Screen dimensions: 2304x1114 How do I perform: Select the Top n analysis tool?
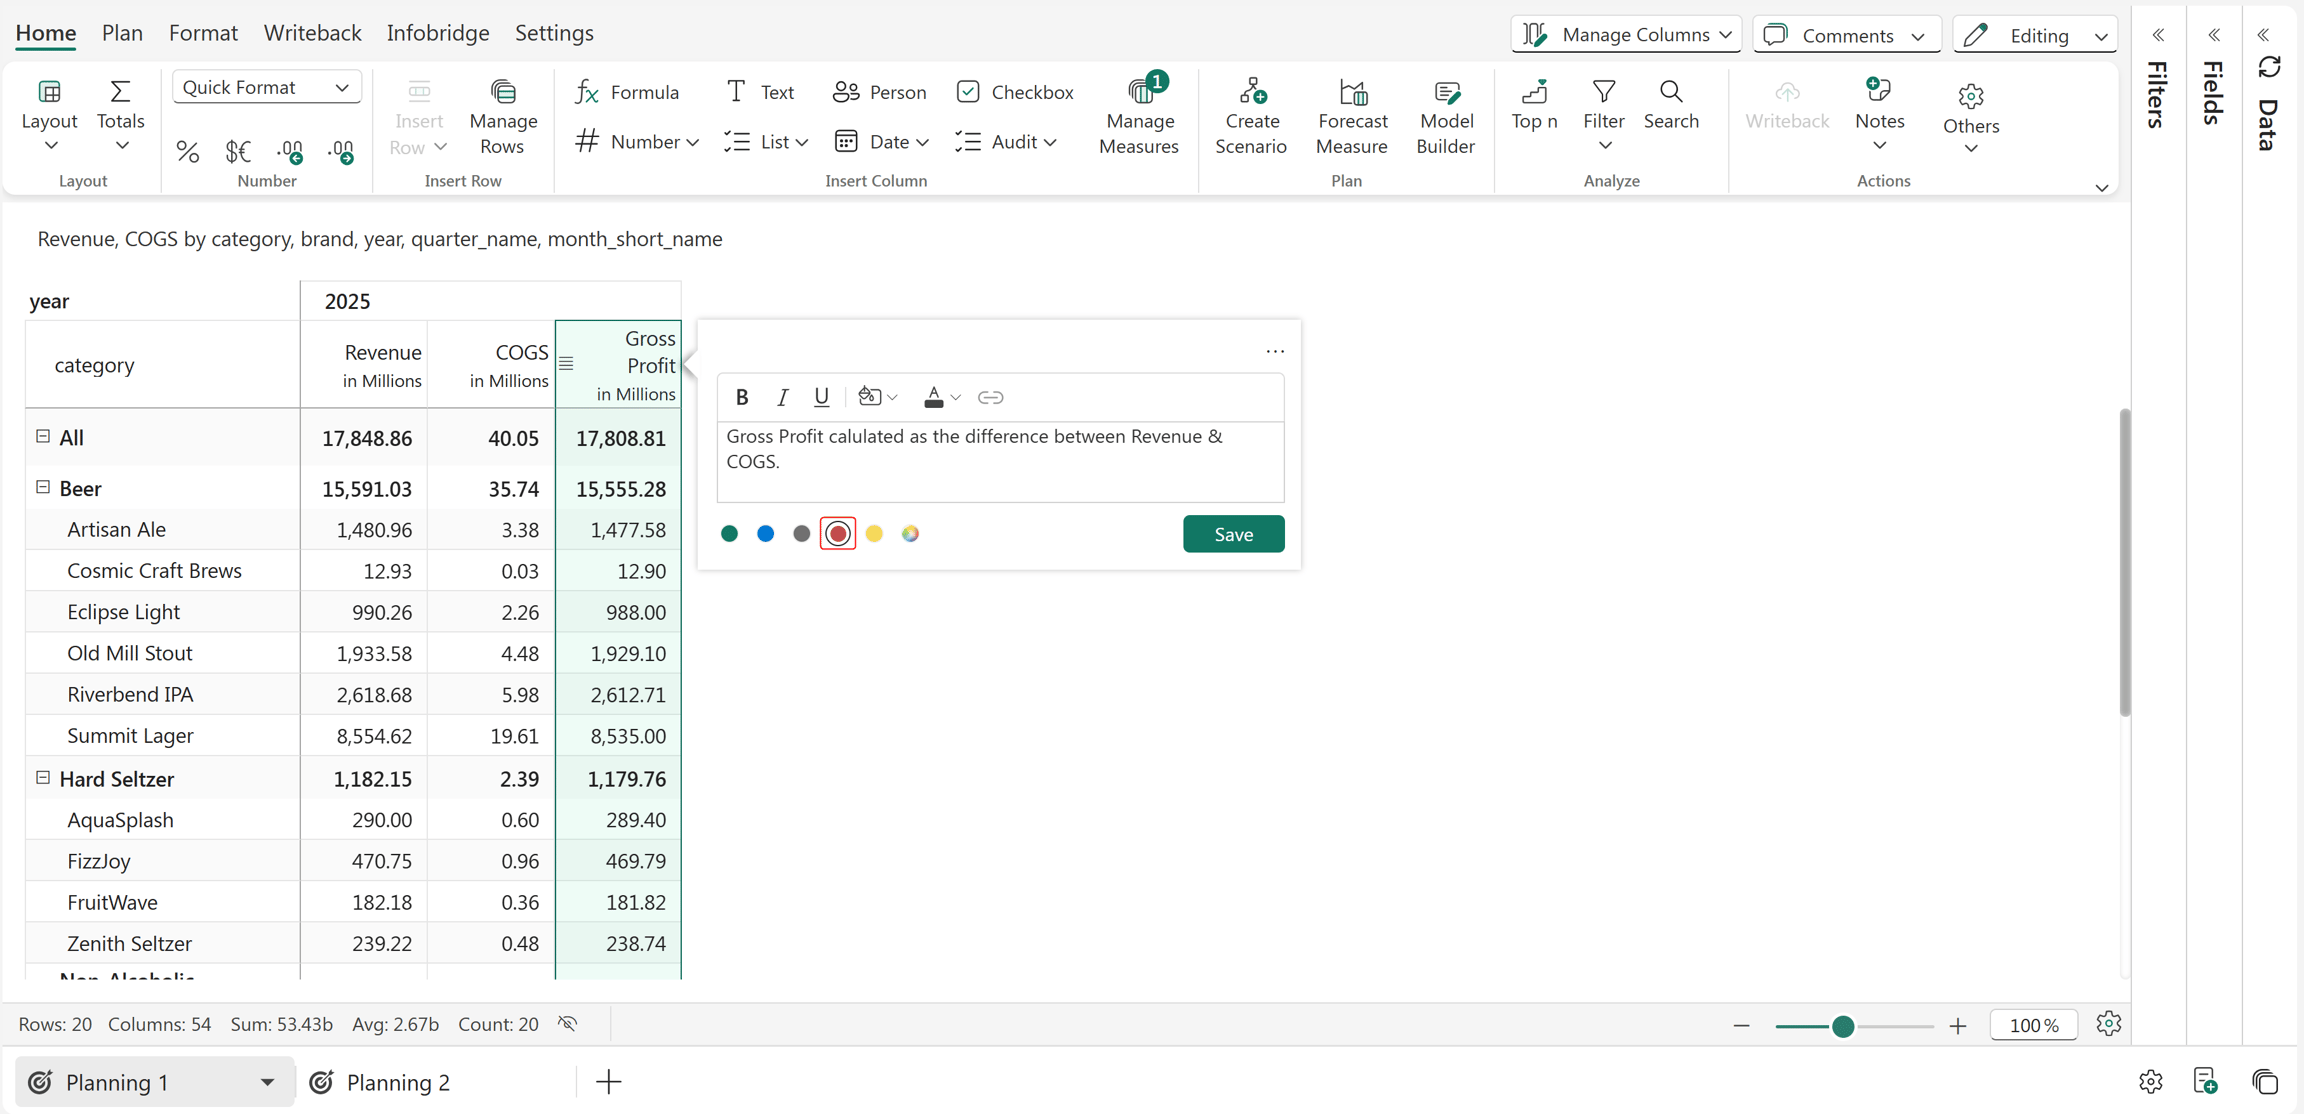pos(1534,105)
